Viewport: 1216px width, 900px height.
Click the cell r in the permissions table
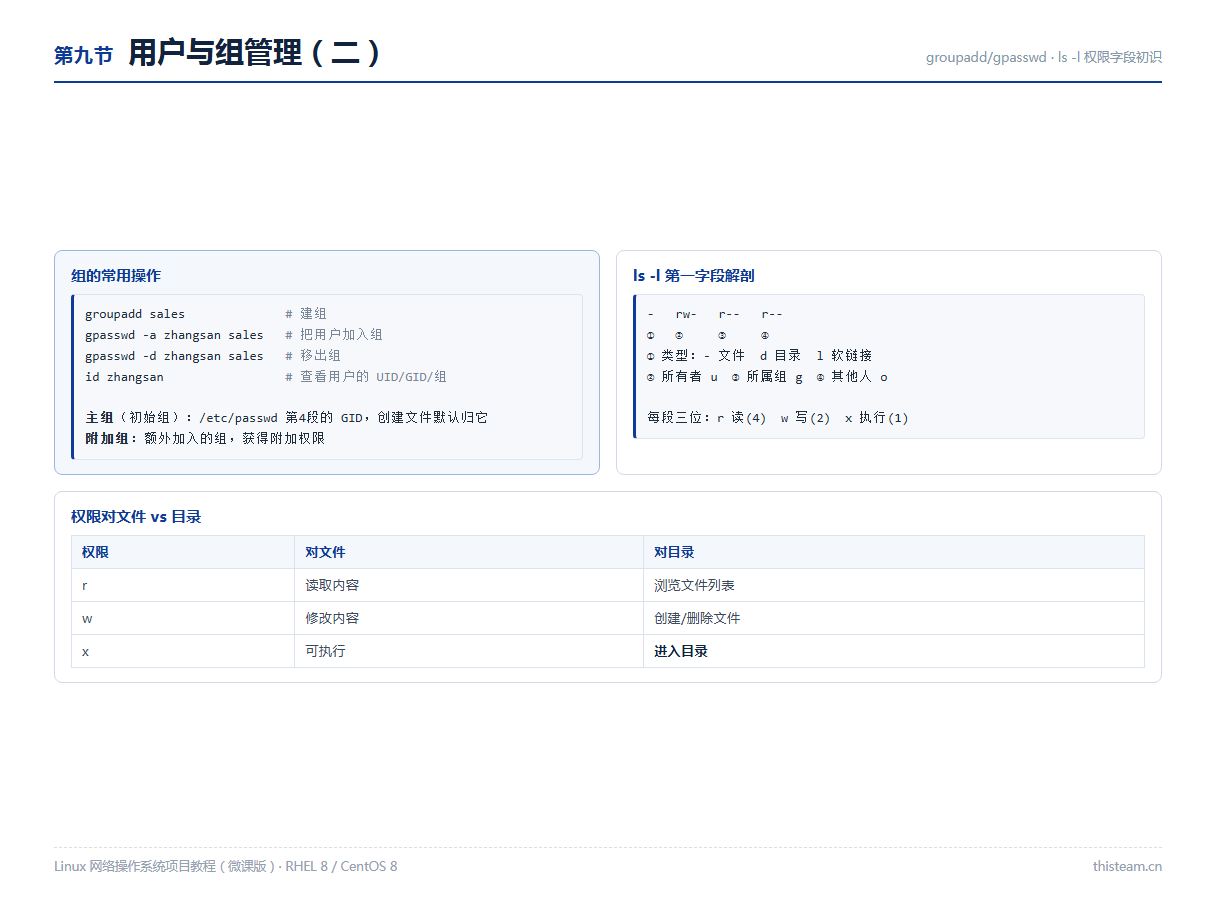[x=183, y=585]
